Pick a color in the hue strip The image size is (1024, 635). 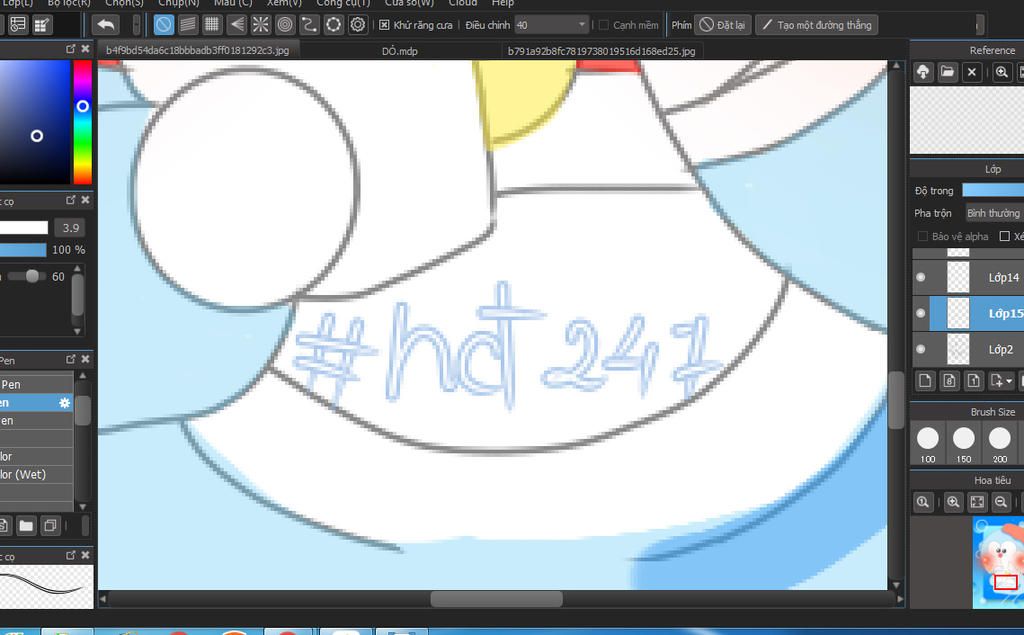tap(82, 122)
